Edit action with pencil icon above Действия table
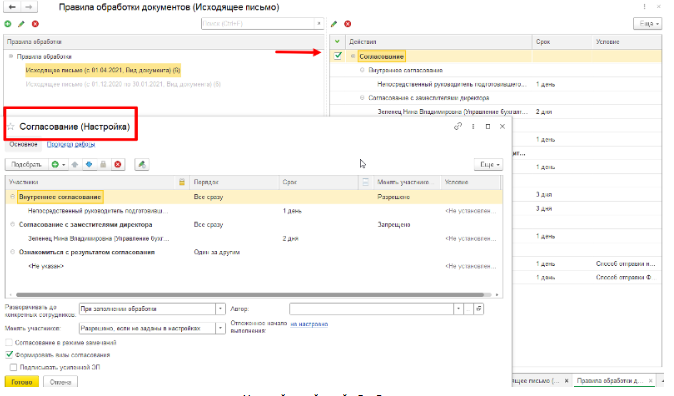674x396 pixels. pos(334,24)
